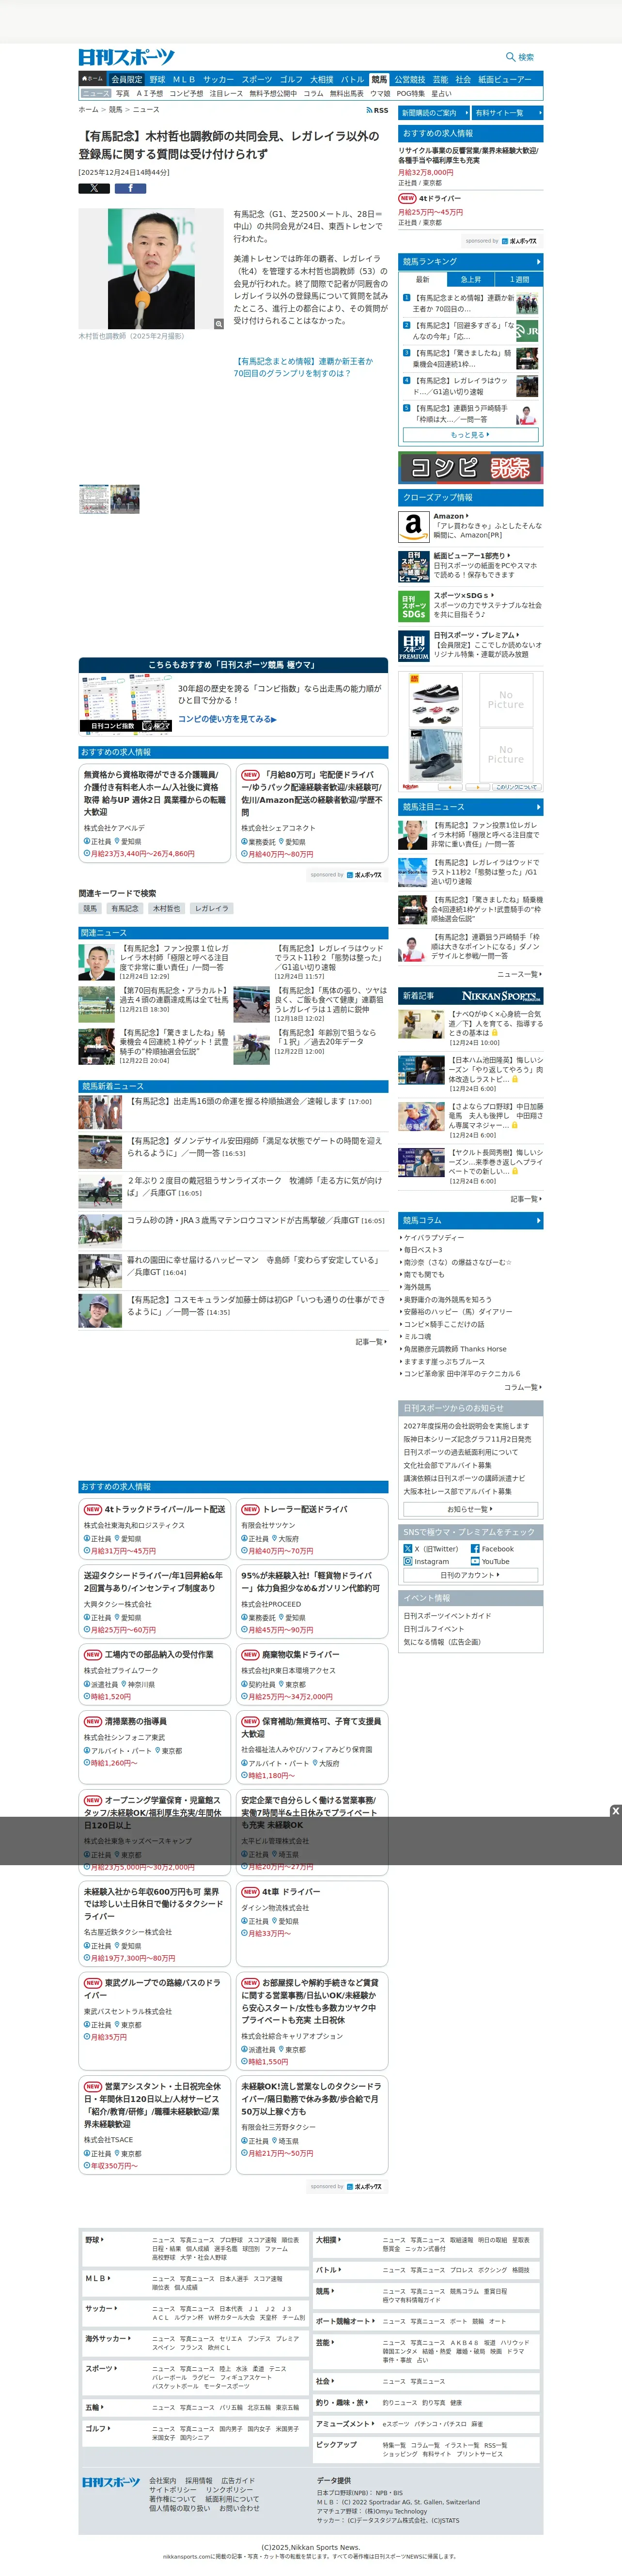Open ケイバラプソディー column link
The width and height of the screenshot is (622, 2576).
[x=433, y=1238]
